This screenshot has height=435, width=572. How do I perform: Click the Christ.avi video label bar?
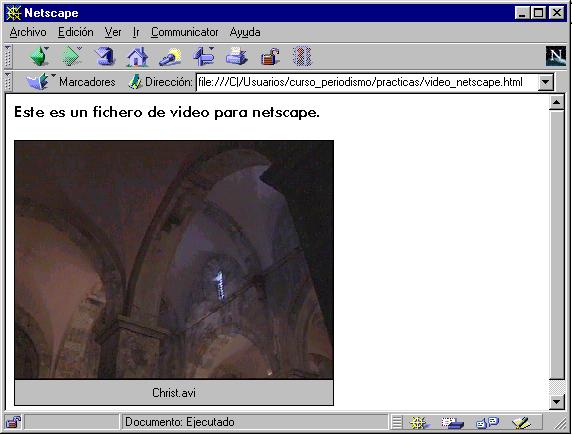[174, 393]
